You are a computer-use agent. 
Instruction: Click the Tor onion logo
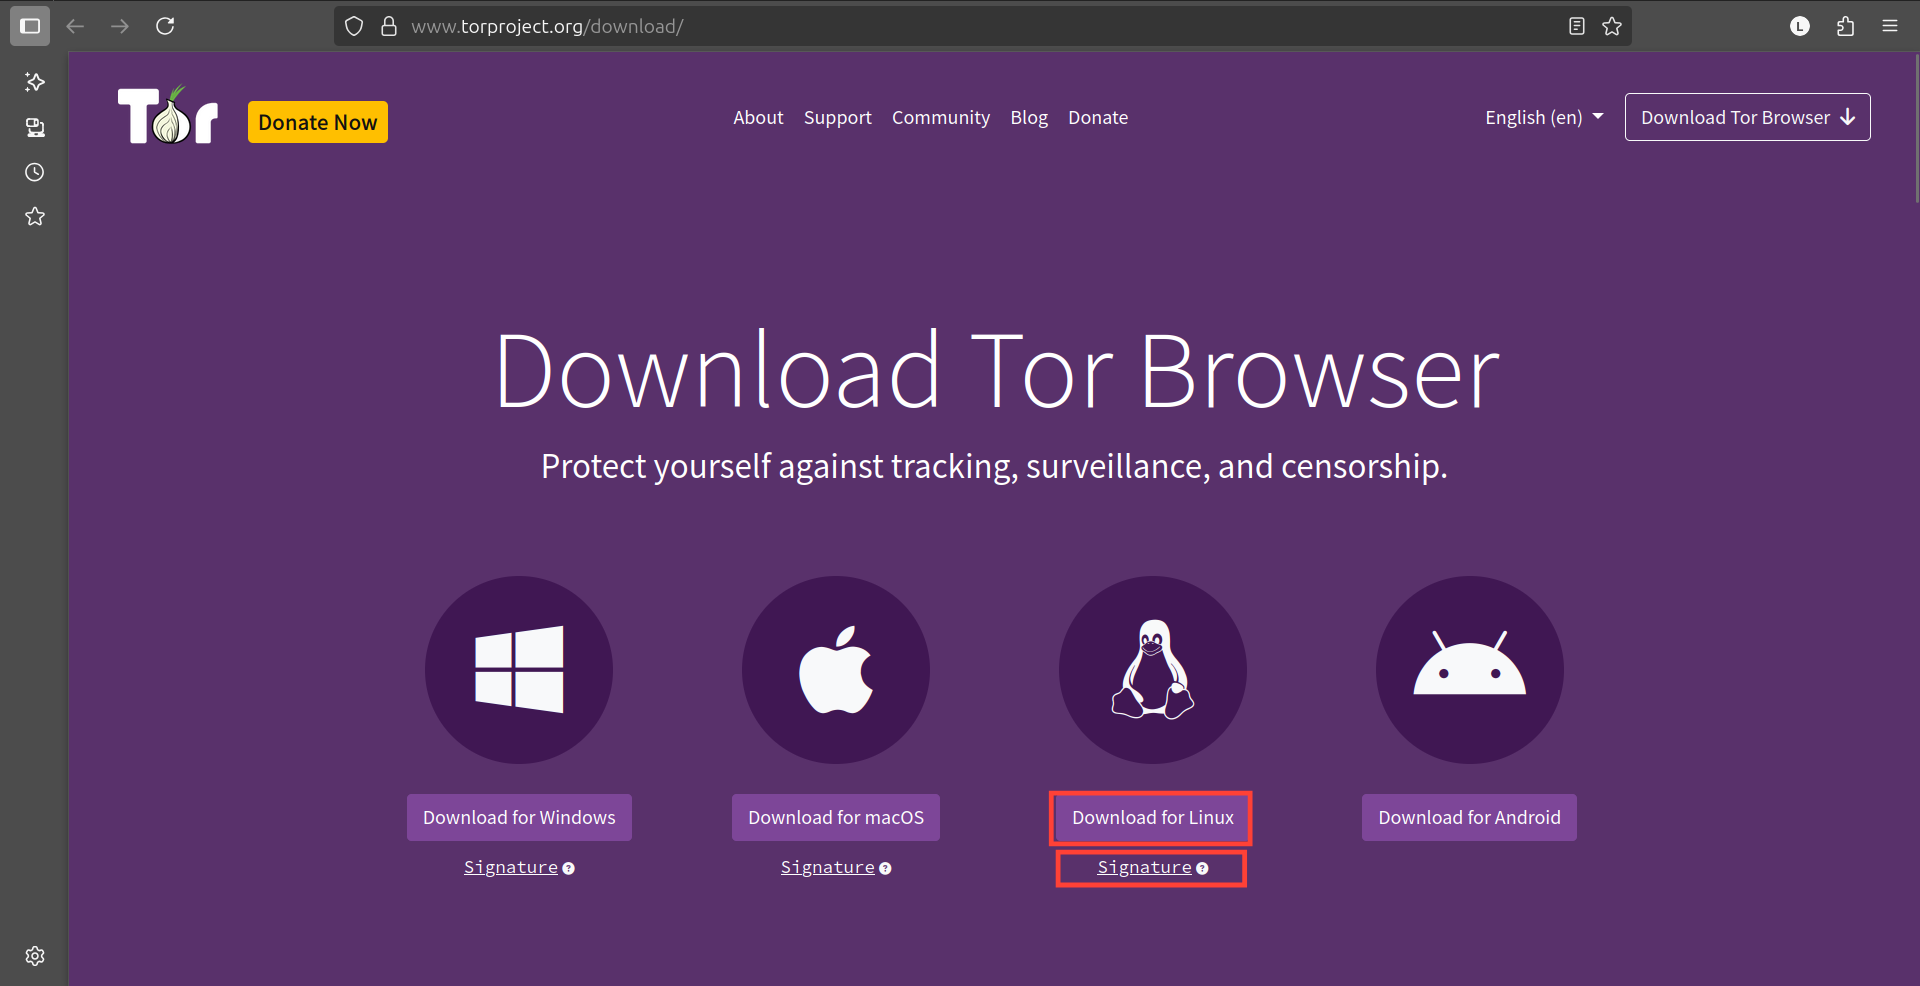coord(168,116)
